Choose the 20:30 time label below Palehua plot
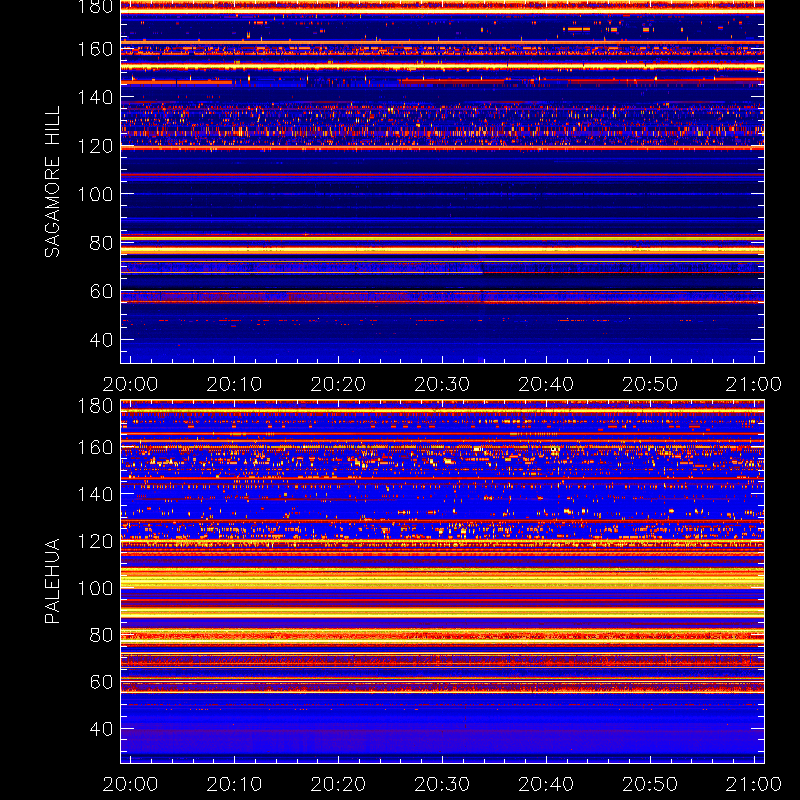 click(x=442, y=784)
